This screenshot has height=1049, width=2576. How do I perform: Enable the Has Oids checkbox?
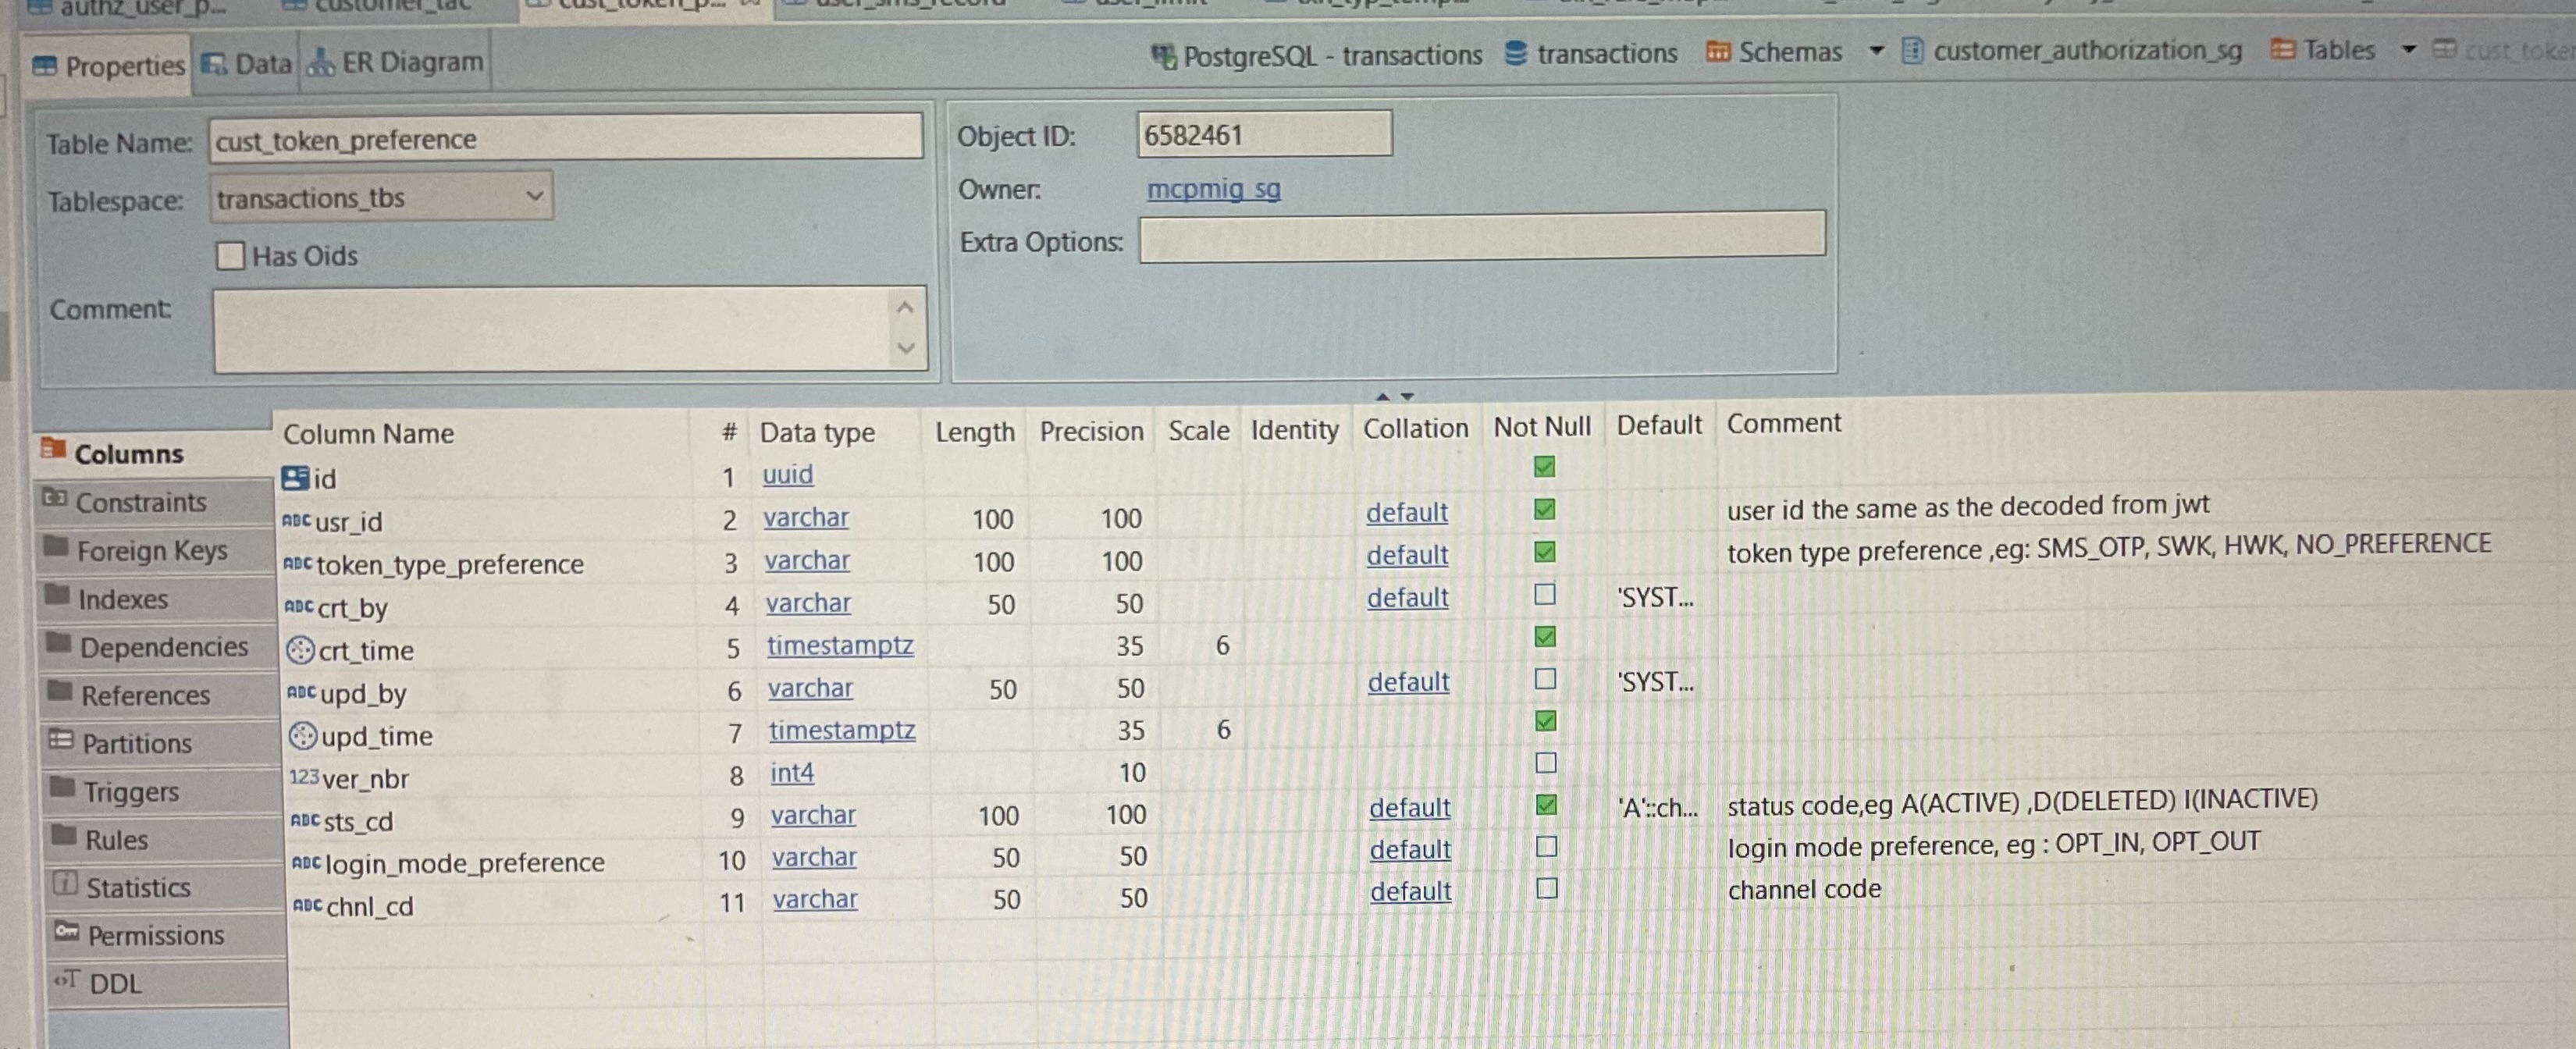coord(230,256)
